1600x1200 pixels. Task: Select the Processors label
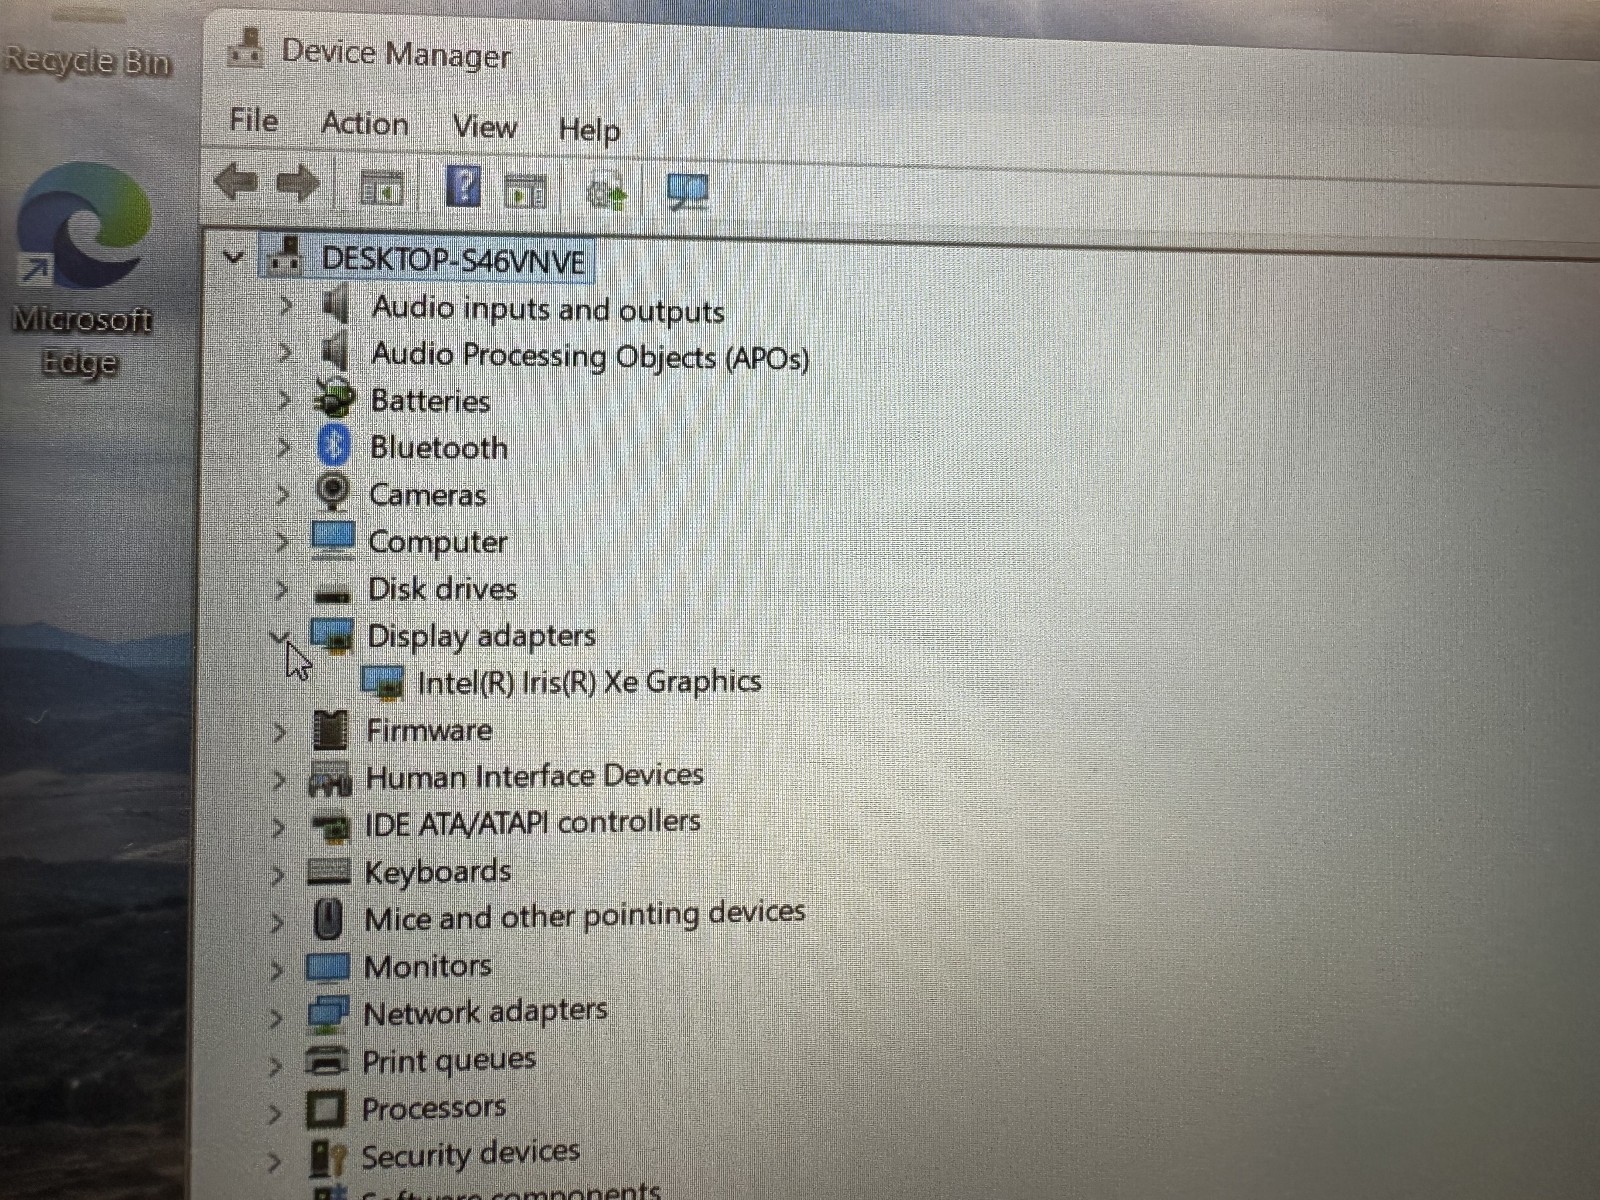pyautogui.click(x=434, y=1108)
